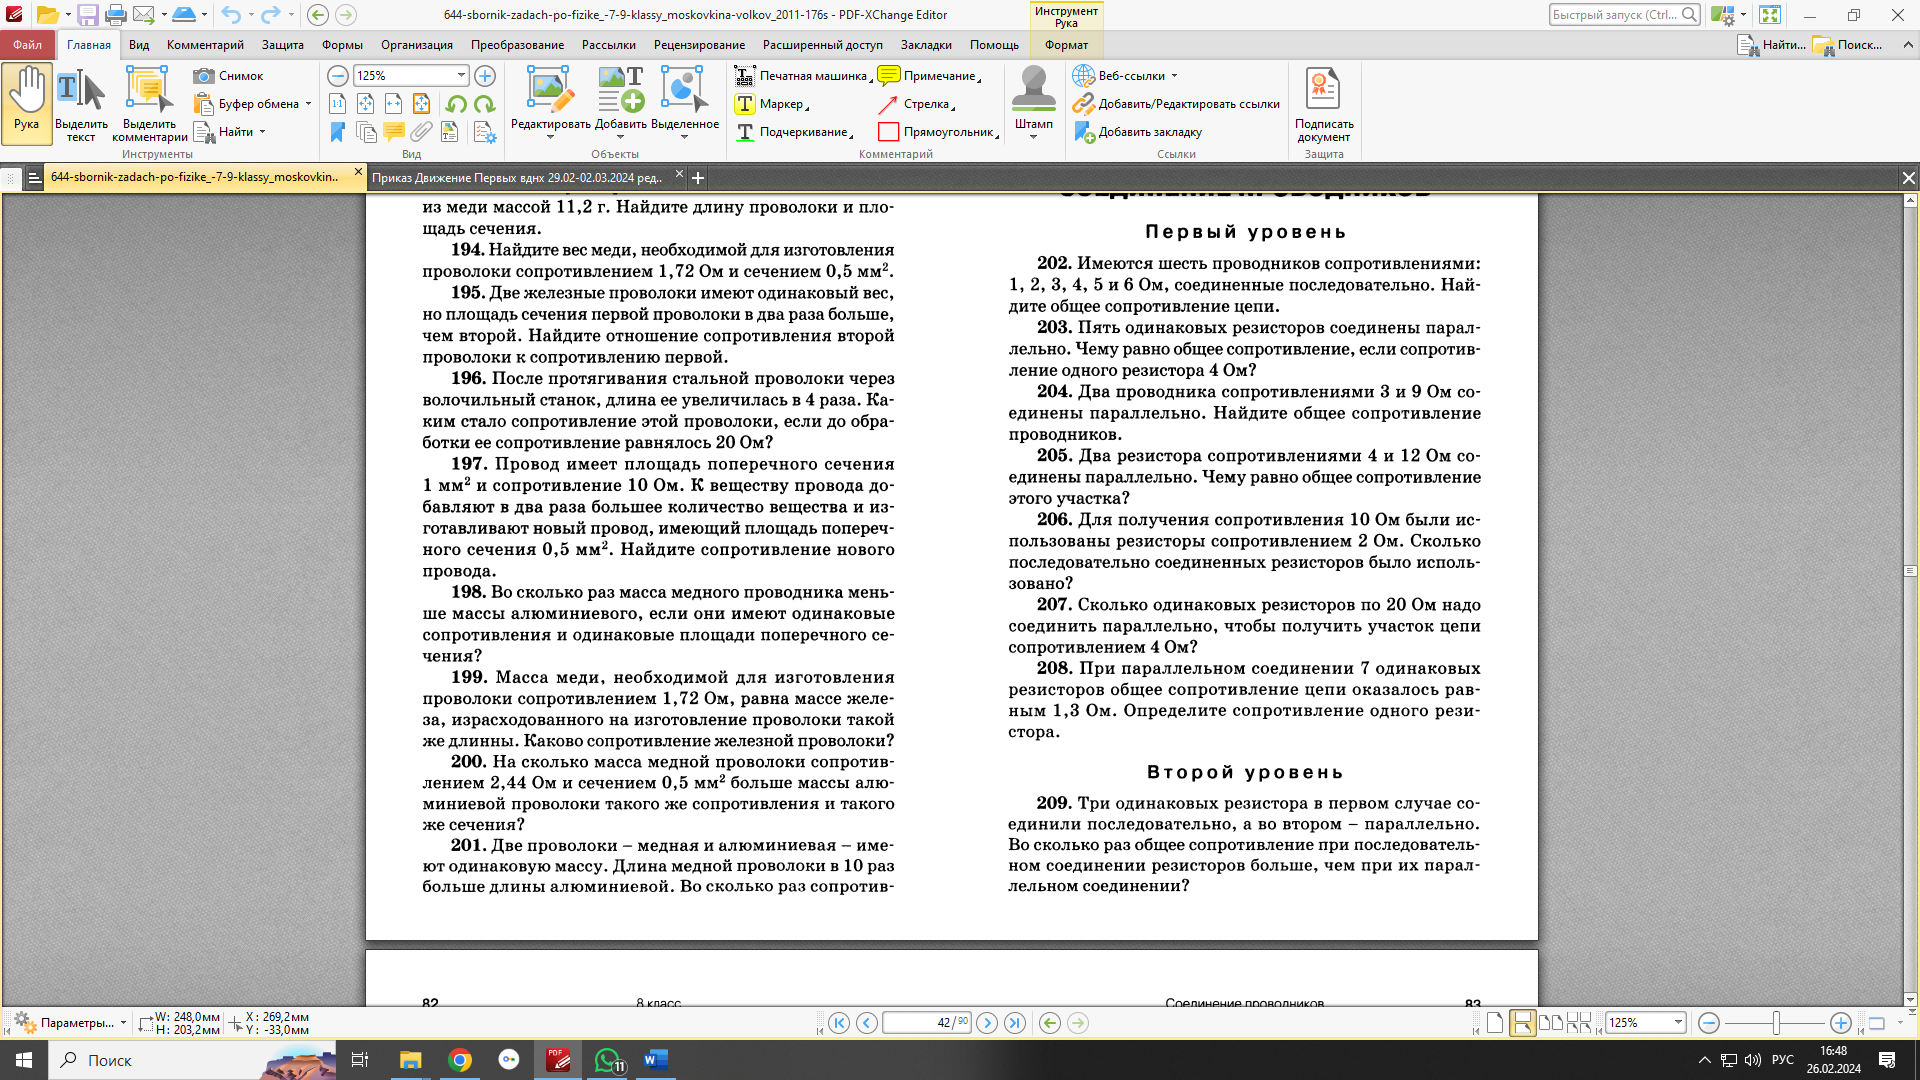Expand Буфер обмена dropdown arrow

click(308, 104)
